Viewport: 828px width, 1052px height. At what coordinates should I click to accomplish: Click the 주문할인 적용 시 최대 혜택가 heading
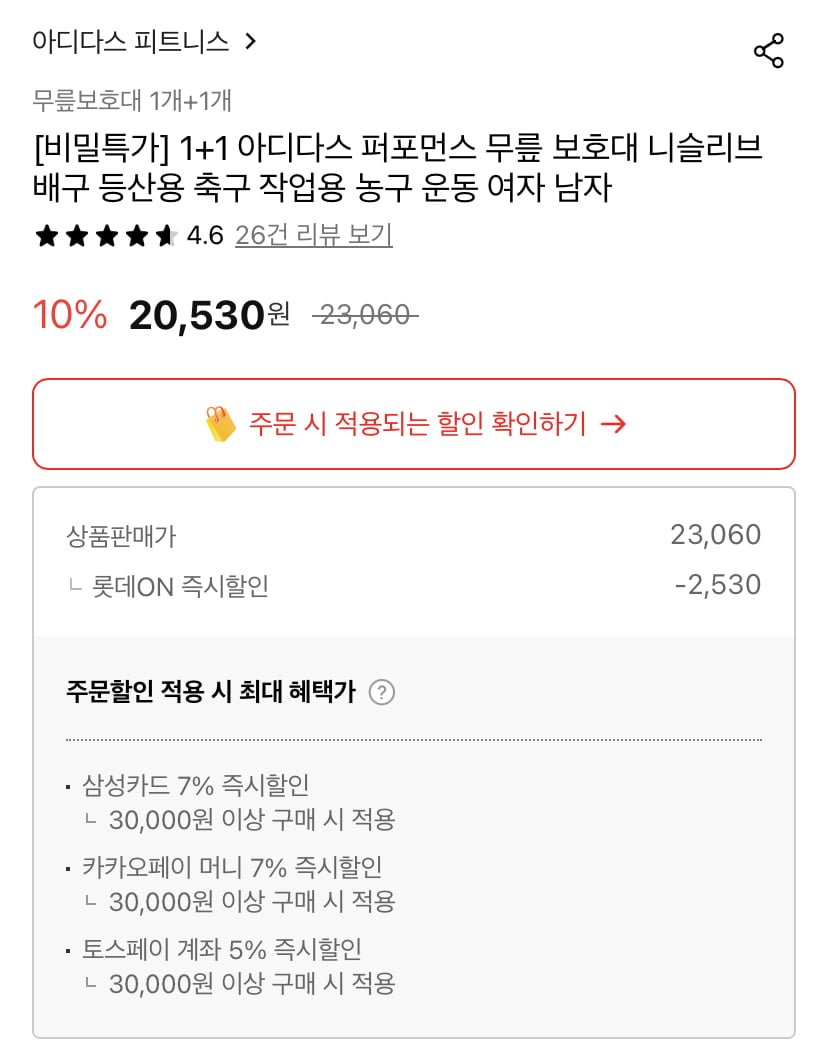210,692
